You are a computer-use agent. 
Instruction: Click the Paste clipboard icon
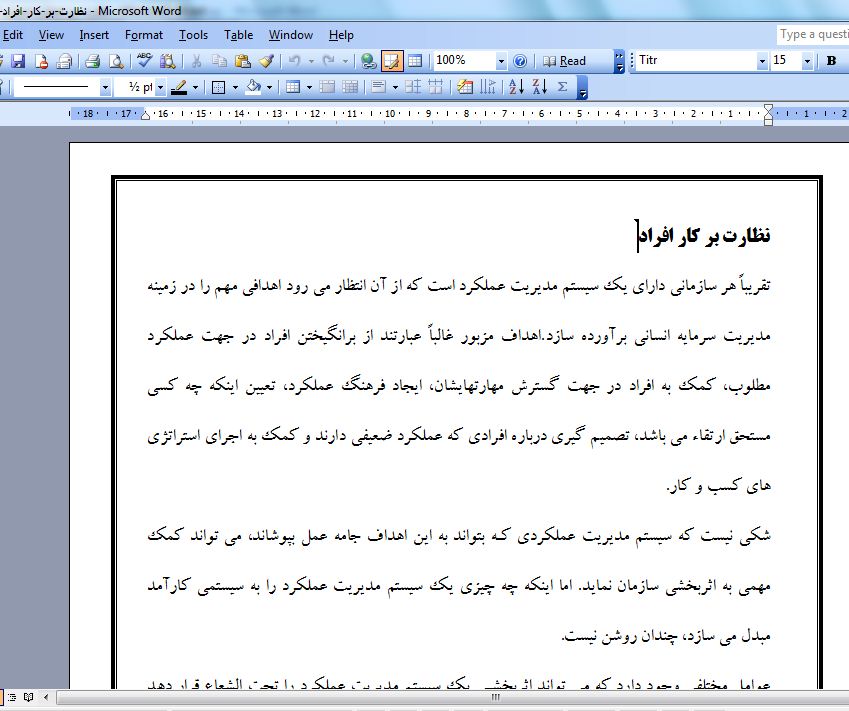pos(242,61)
